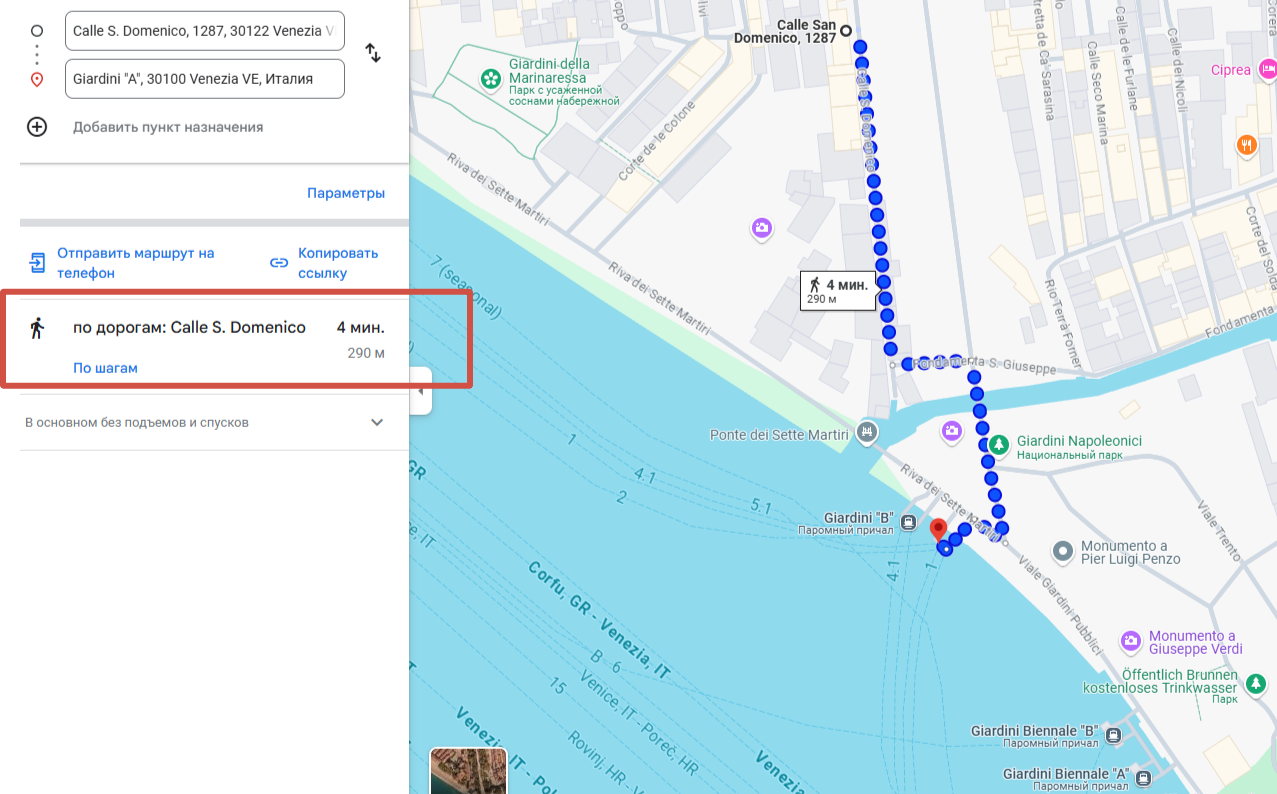Click the satellite layer thumbnail
1277x794 pixels.
[468, 771]
